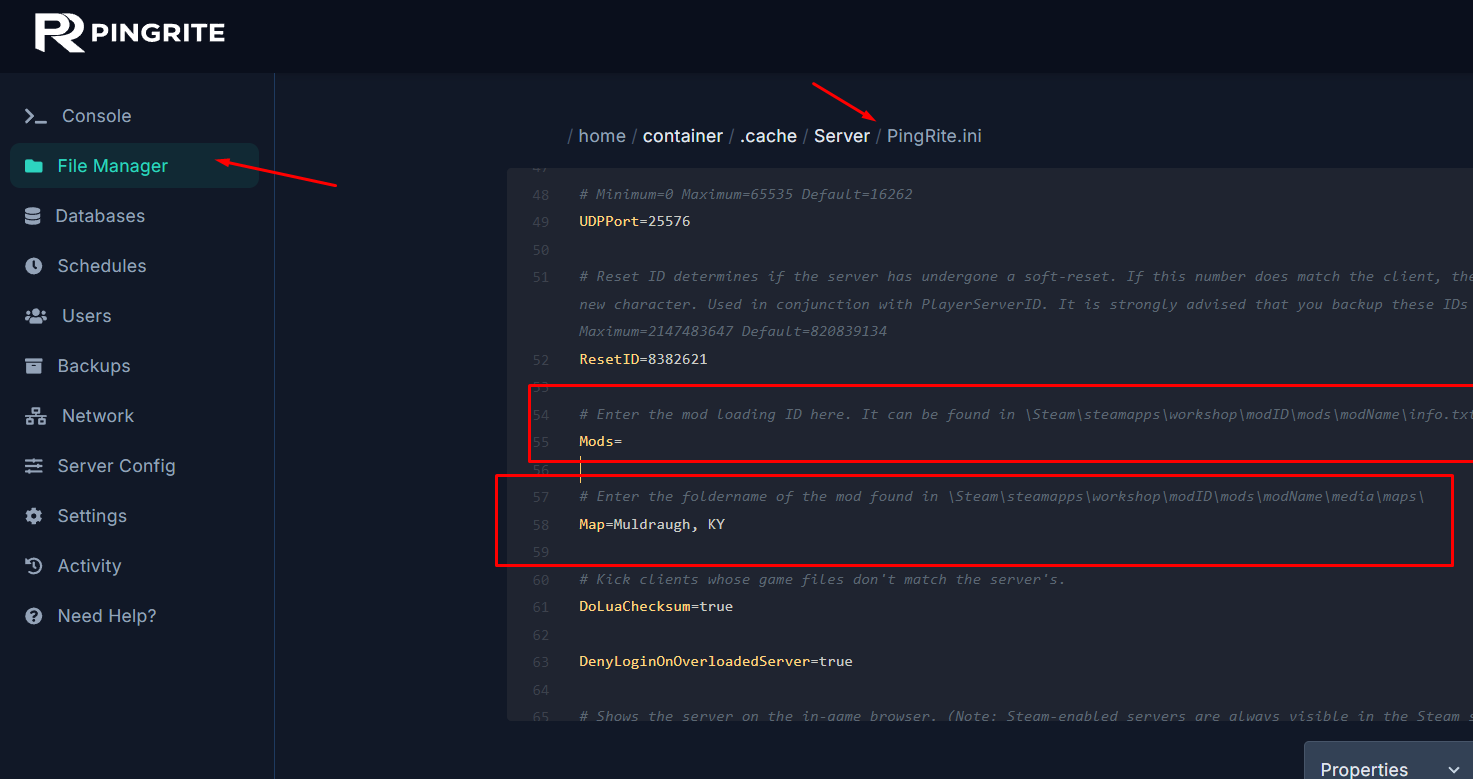The width and height of the screenshot is (1473, 779).
Task: Click the Schedules clock icon
Action: pos(34,266)
